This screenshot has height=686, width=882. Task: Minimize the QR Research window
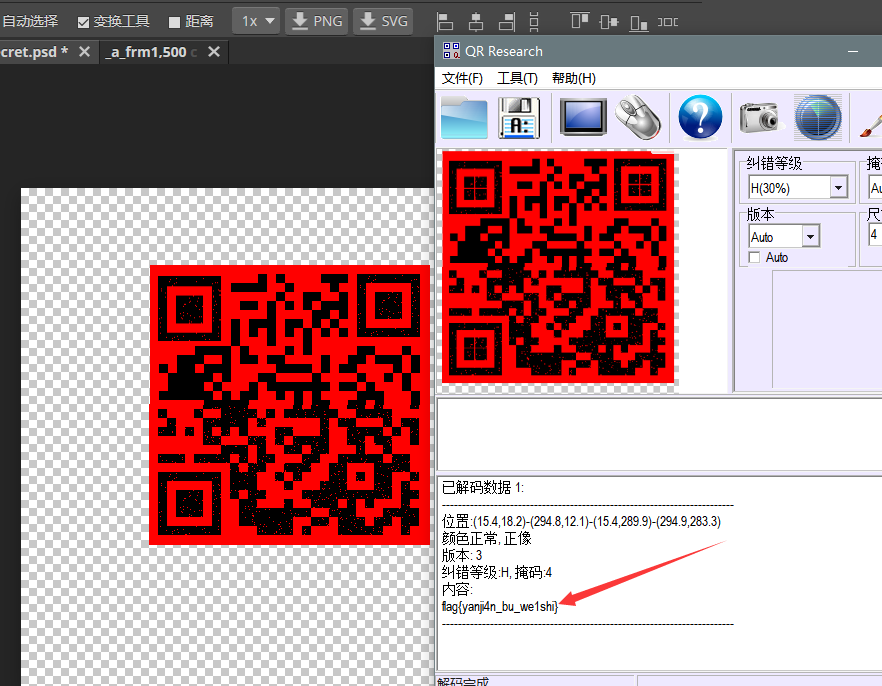pyautogui.click(x=853, y=51)
